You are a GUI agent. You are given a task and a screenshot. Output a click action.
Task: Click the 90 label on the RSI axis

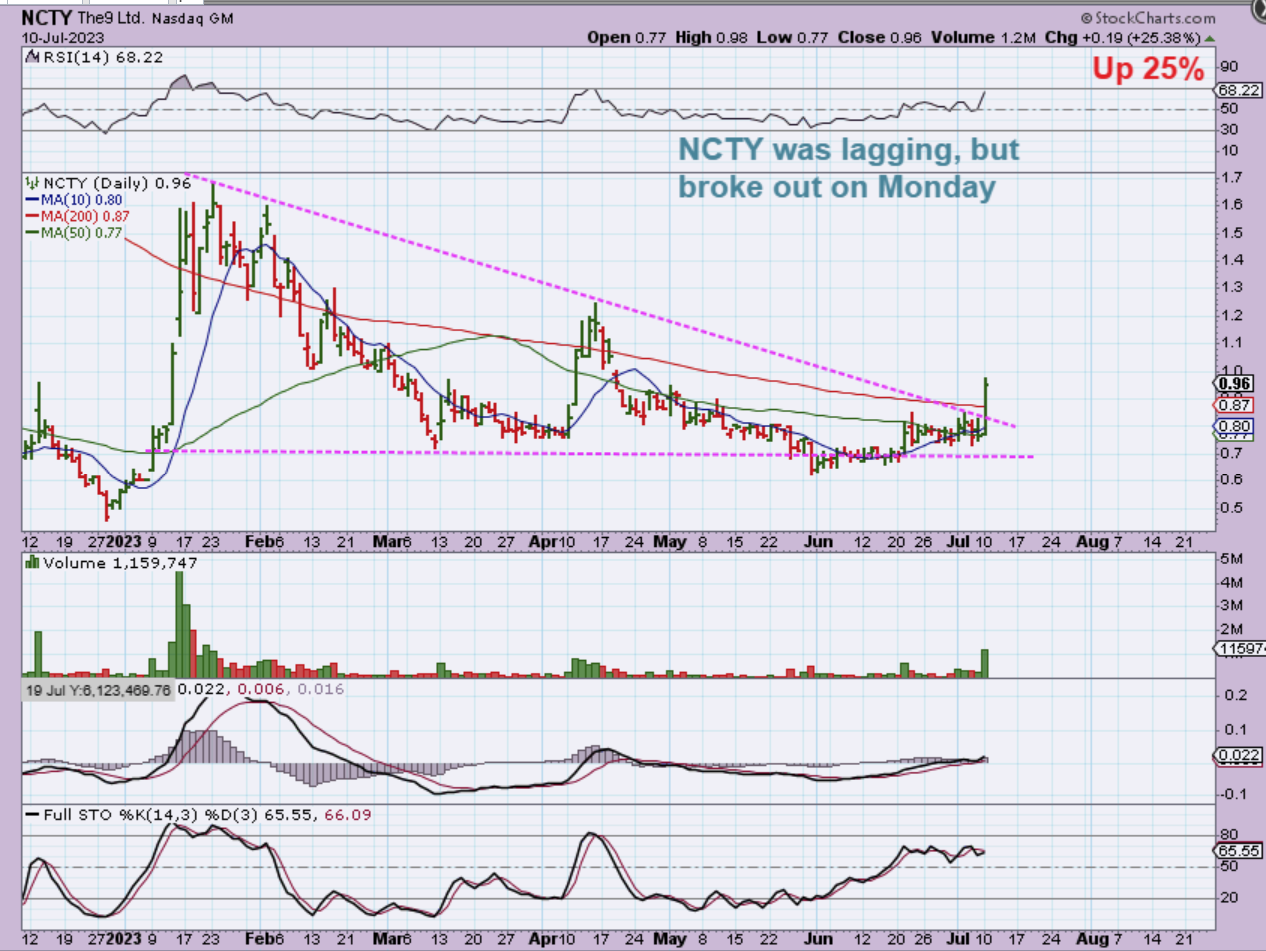(x=1228, y=67)
